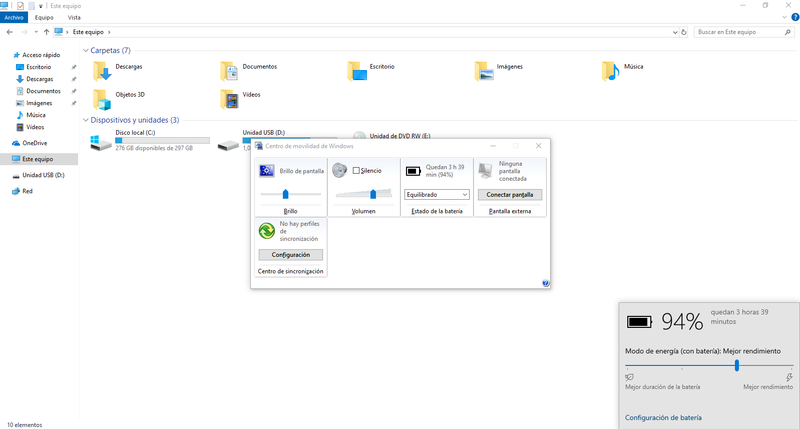
Task: Click the Pantalla externa label
Action: tap(510, 211)
